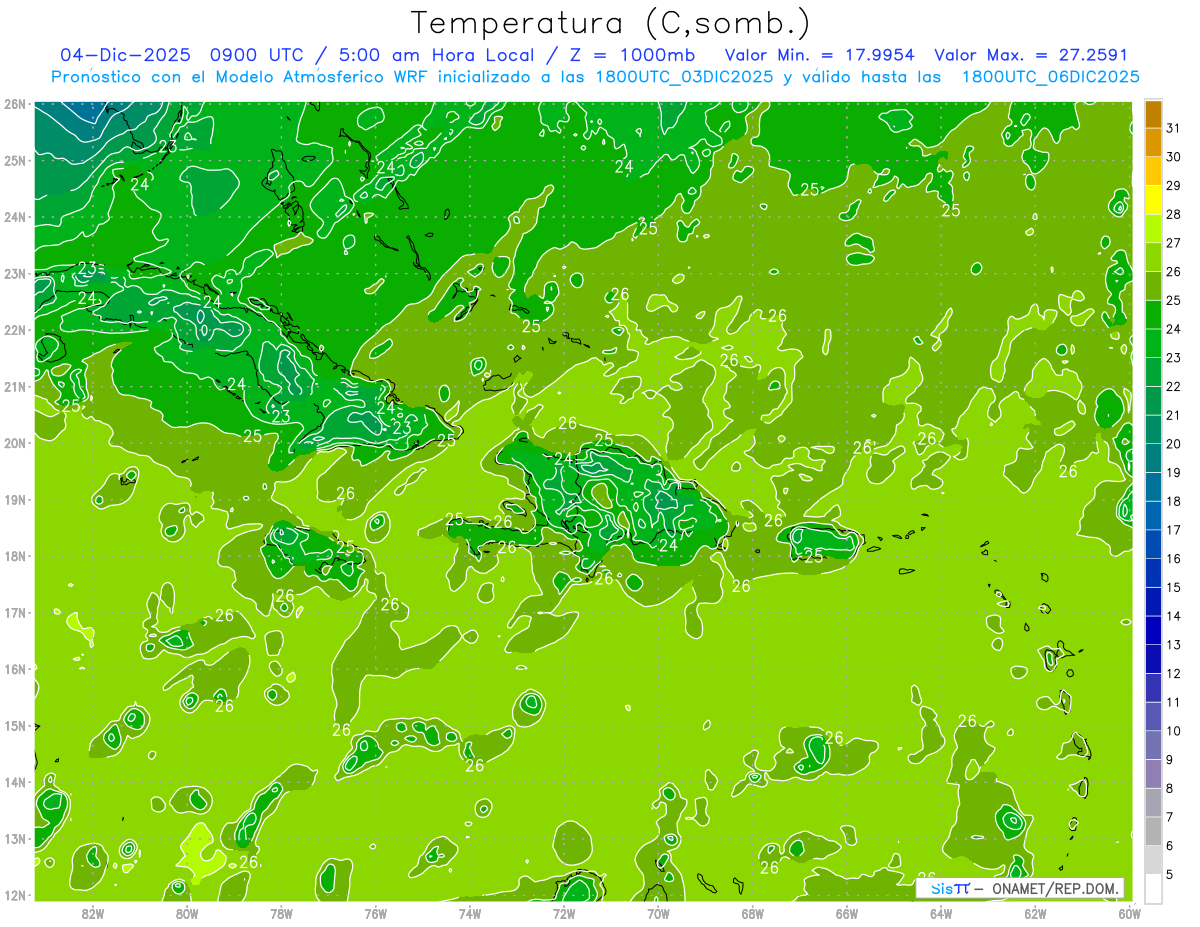
Task: Click the 16N latitude axis label
Action: click(x=14, y=669)
